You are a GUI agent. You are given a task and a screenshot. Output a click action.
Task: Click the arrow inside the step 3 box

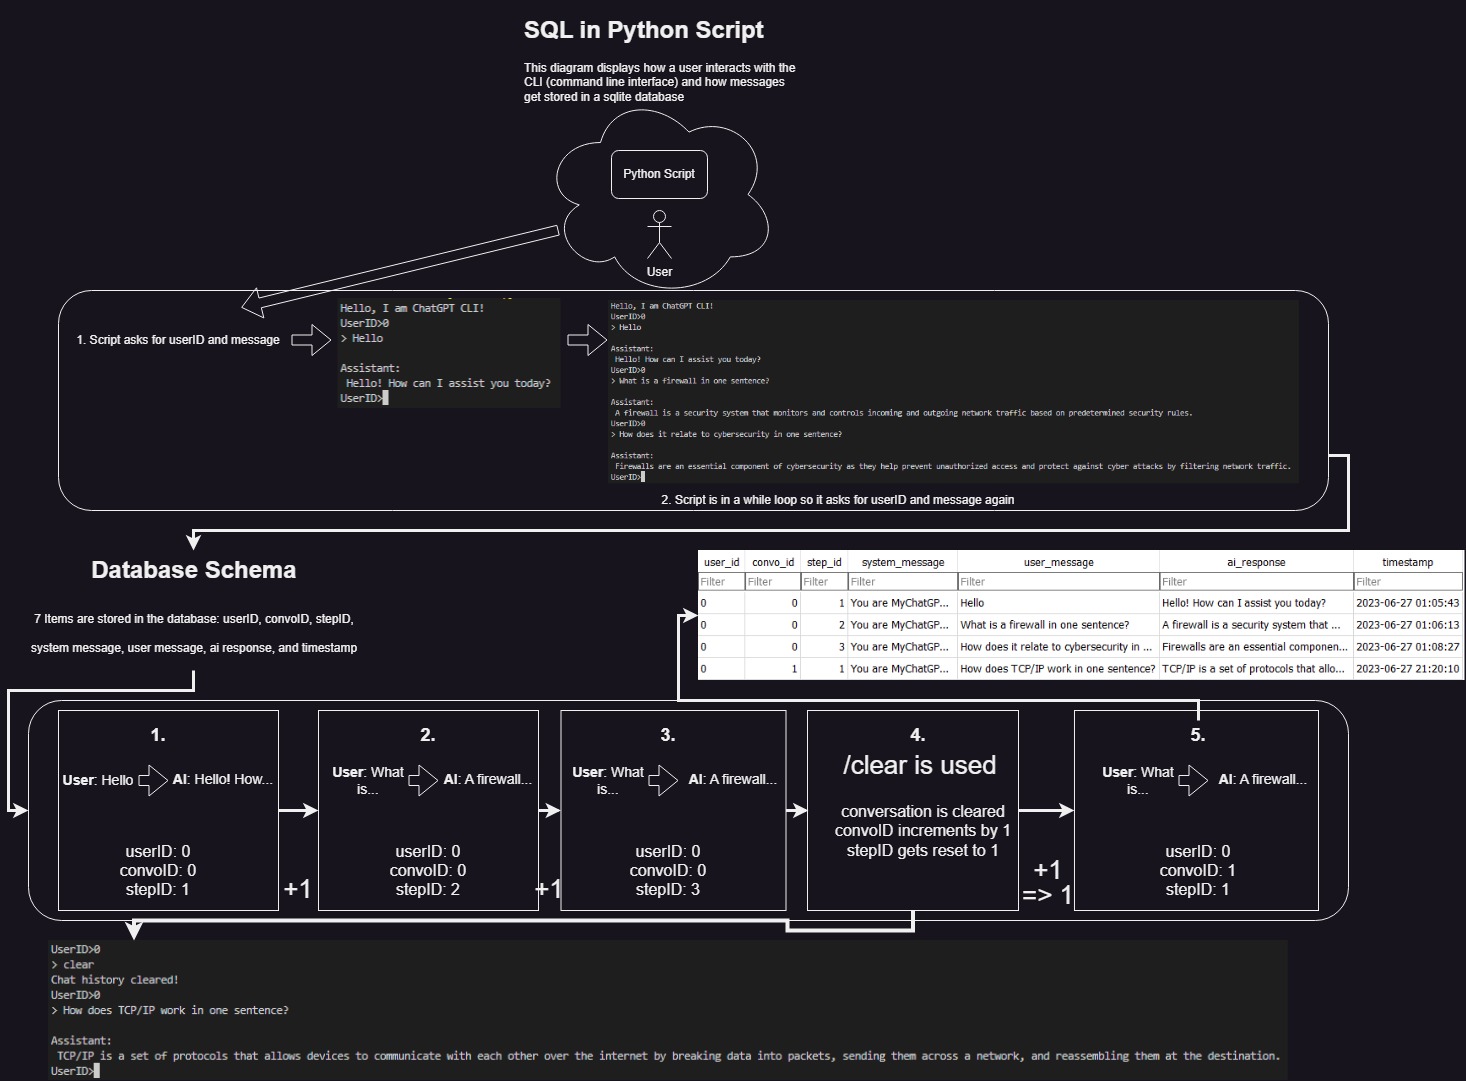(x=663, y=780)
